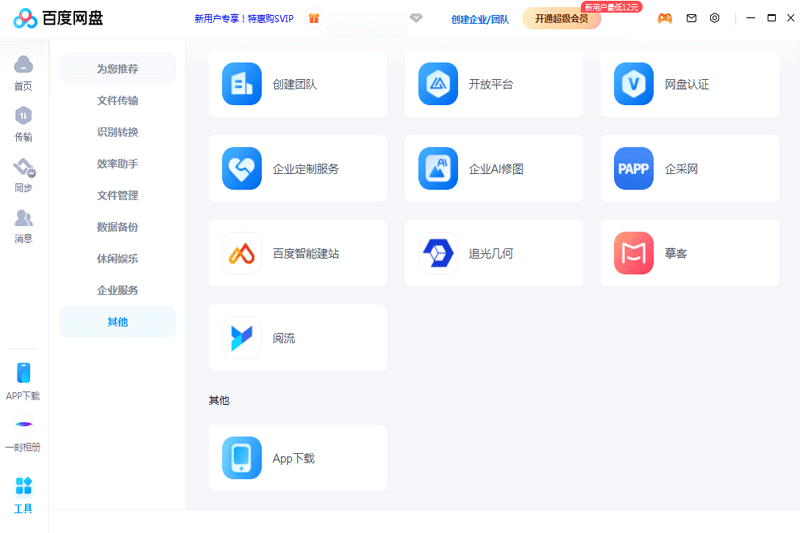Minimize the Baidu Netdisk window

pyautogui.click(x=751, y=18)
